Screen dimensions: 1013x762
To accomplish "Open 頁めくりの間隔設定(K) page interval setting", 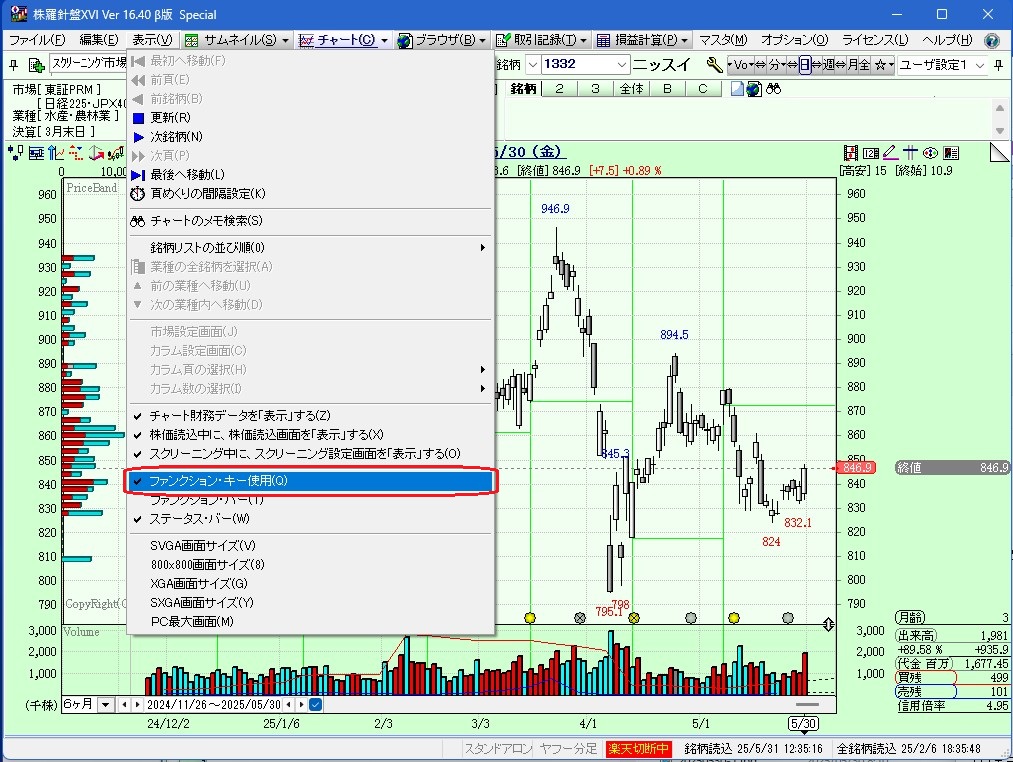I will (x=310, y=194).
